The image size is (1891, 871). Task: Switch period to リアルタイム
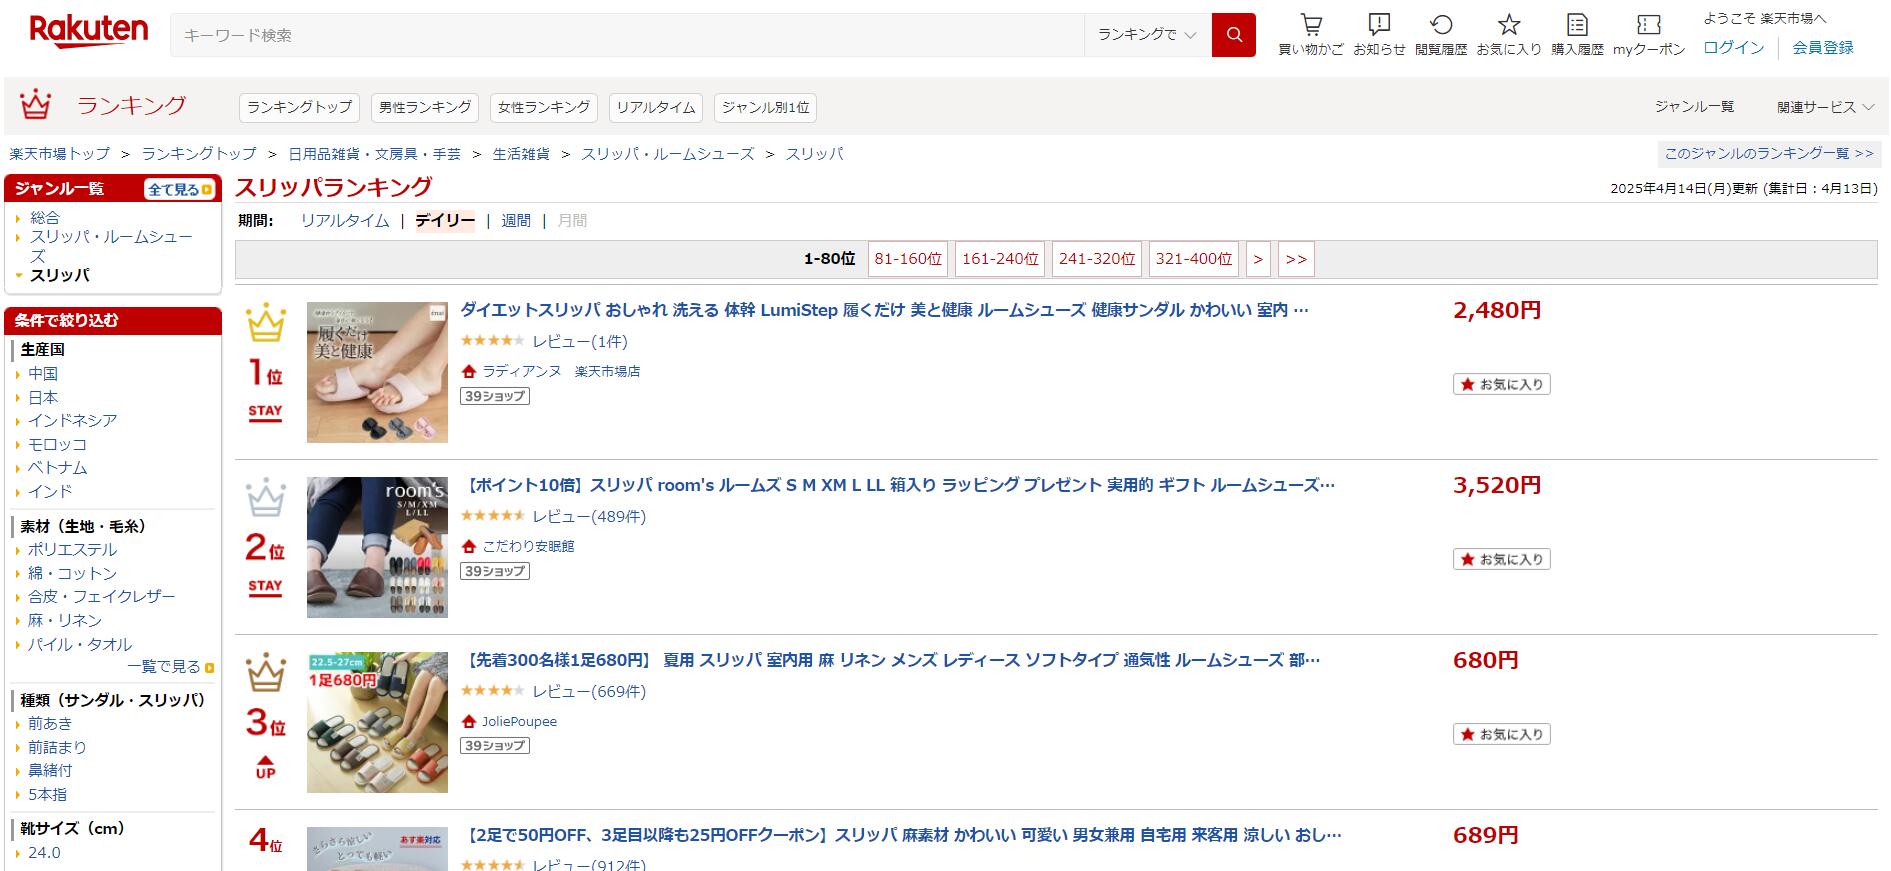coord(345,221)
